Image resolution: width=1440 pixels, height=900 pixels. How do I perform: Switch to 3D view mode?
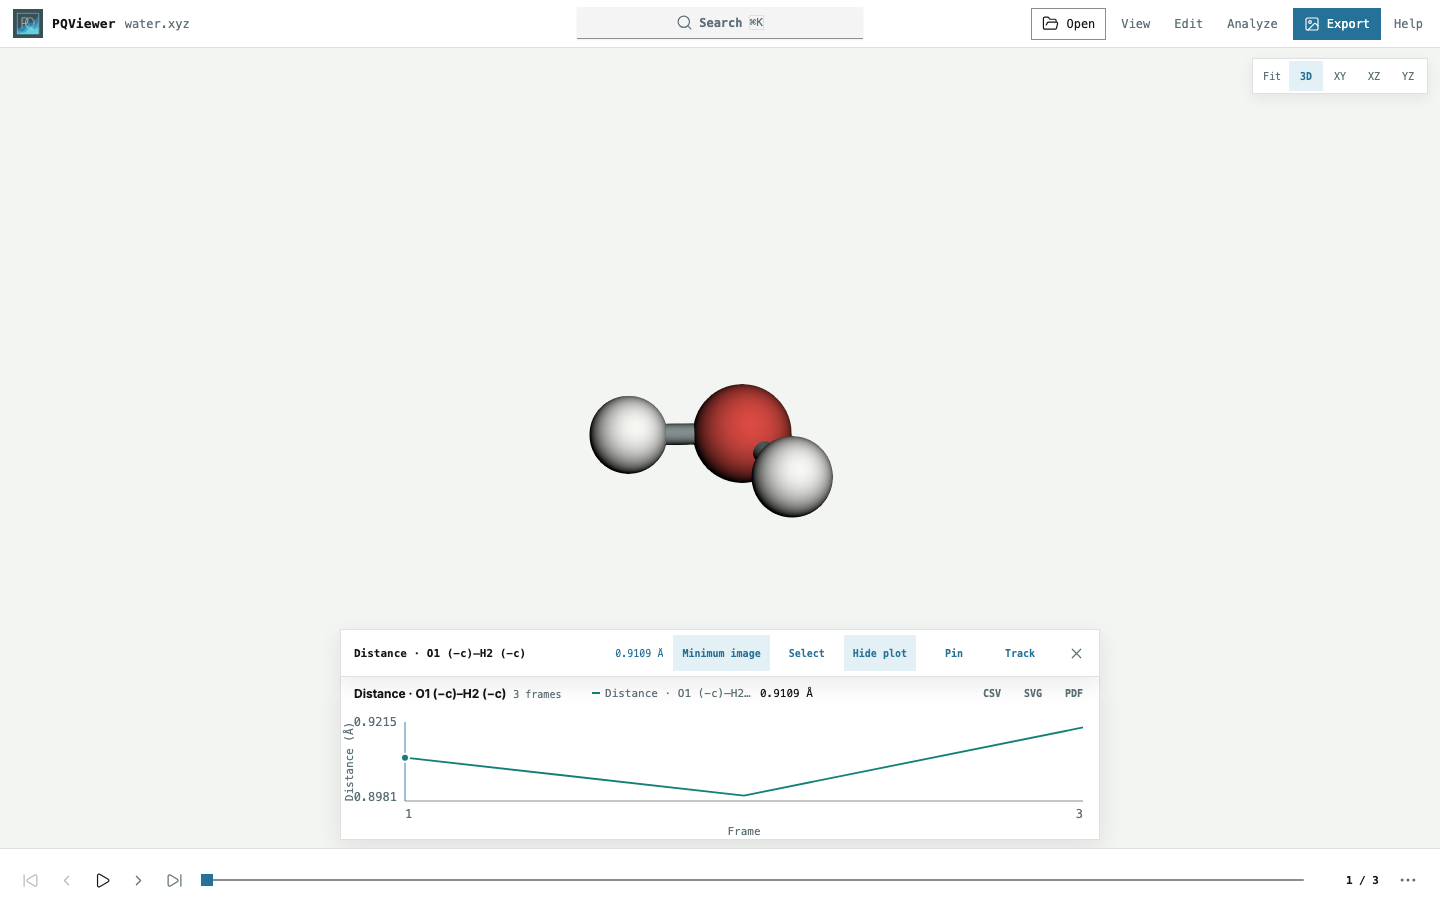tap(1306, 76)
